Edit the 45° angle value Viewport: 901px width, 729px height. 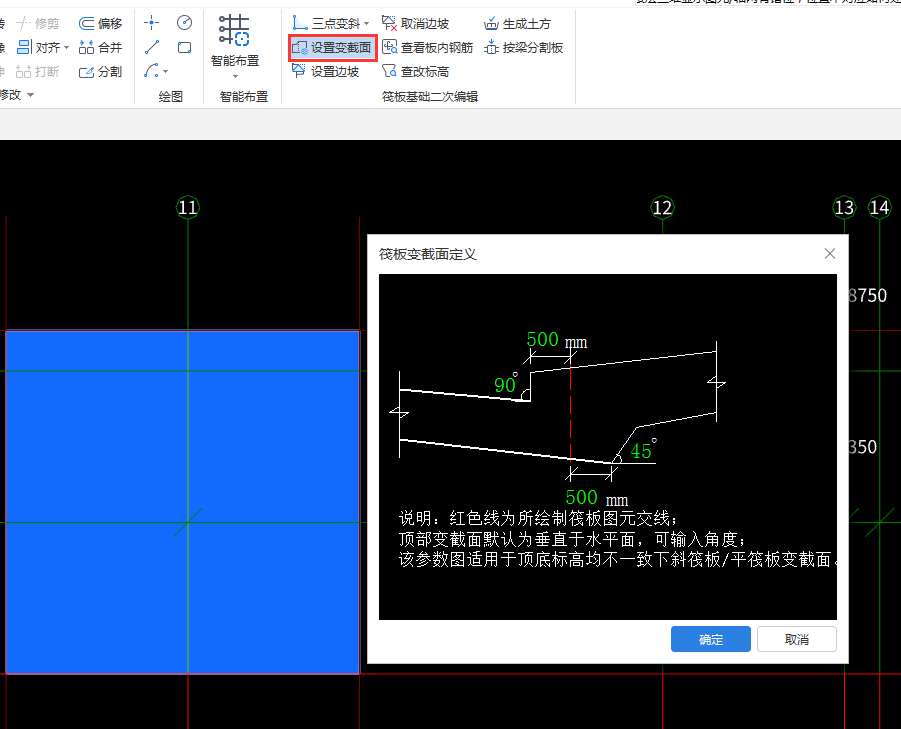point(641,452)
